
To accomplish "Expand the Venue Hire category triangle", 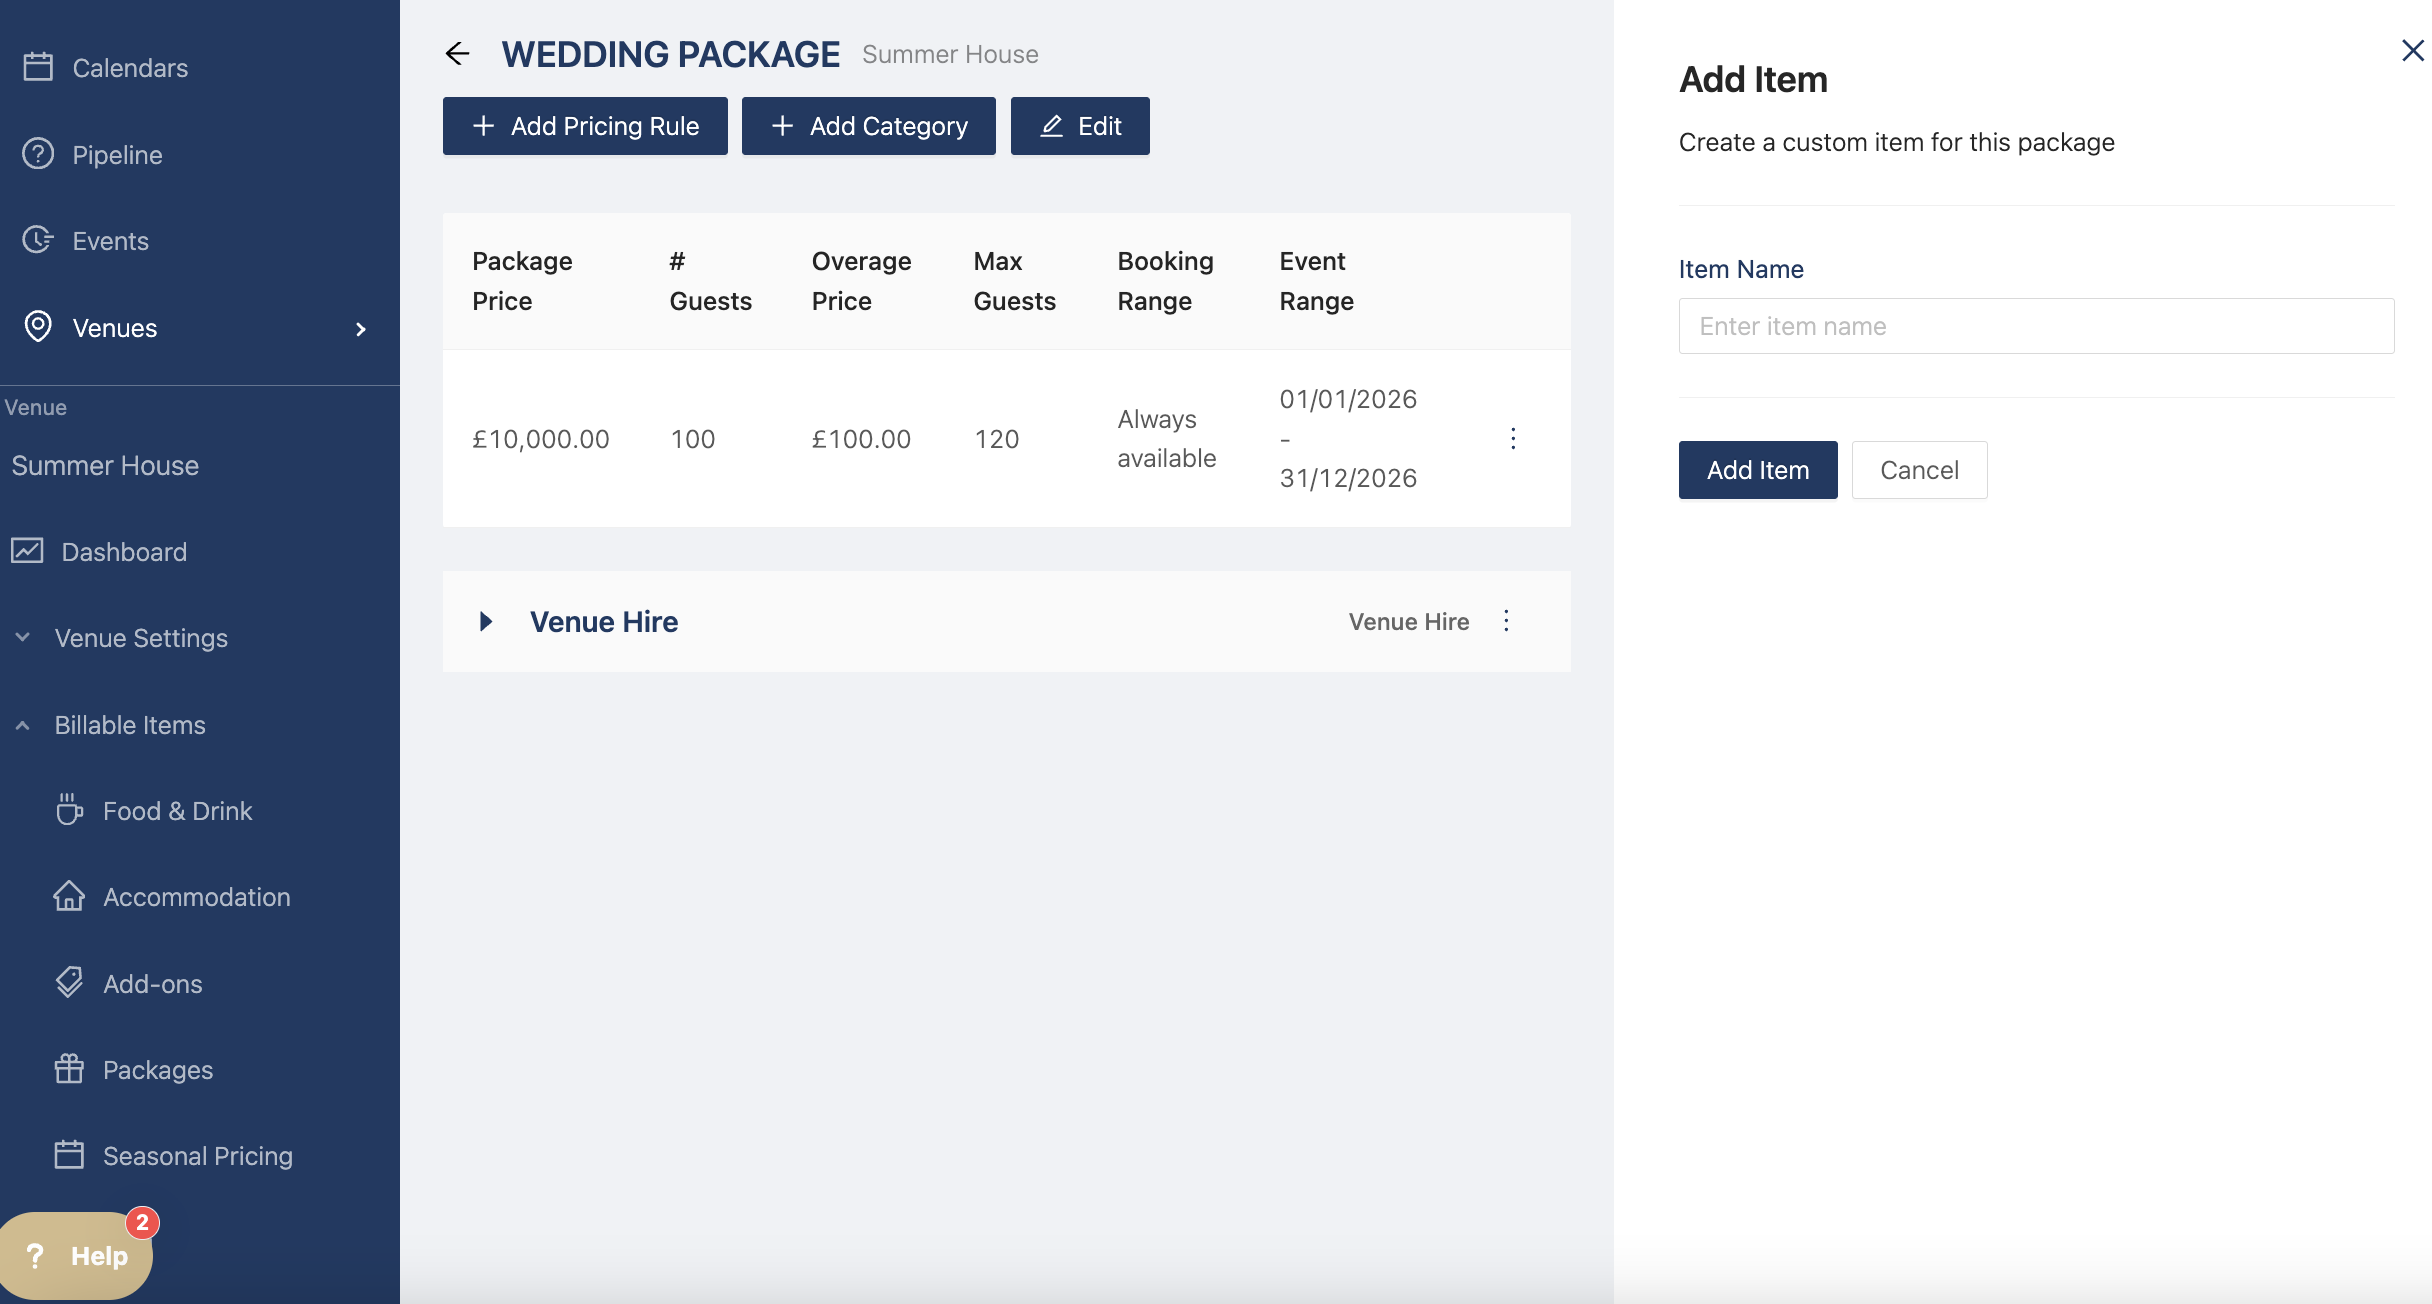I will tap(486, 622).
